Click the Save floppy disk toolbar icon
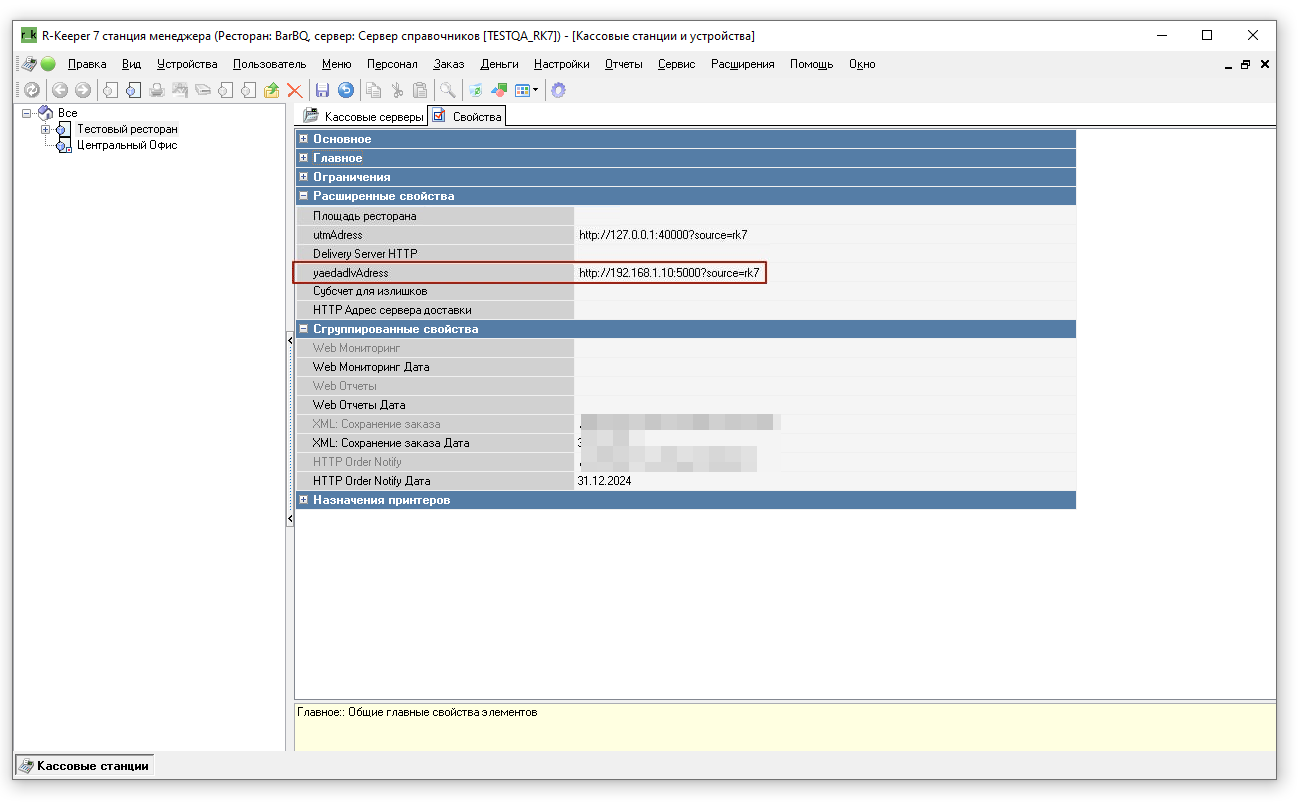This screenshot has width=1300, height=808. pyautogui.click(x=322, y=90)
